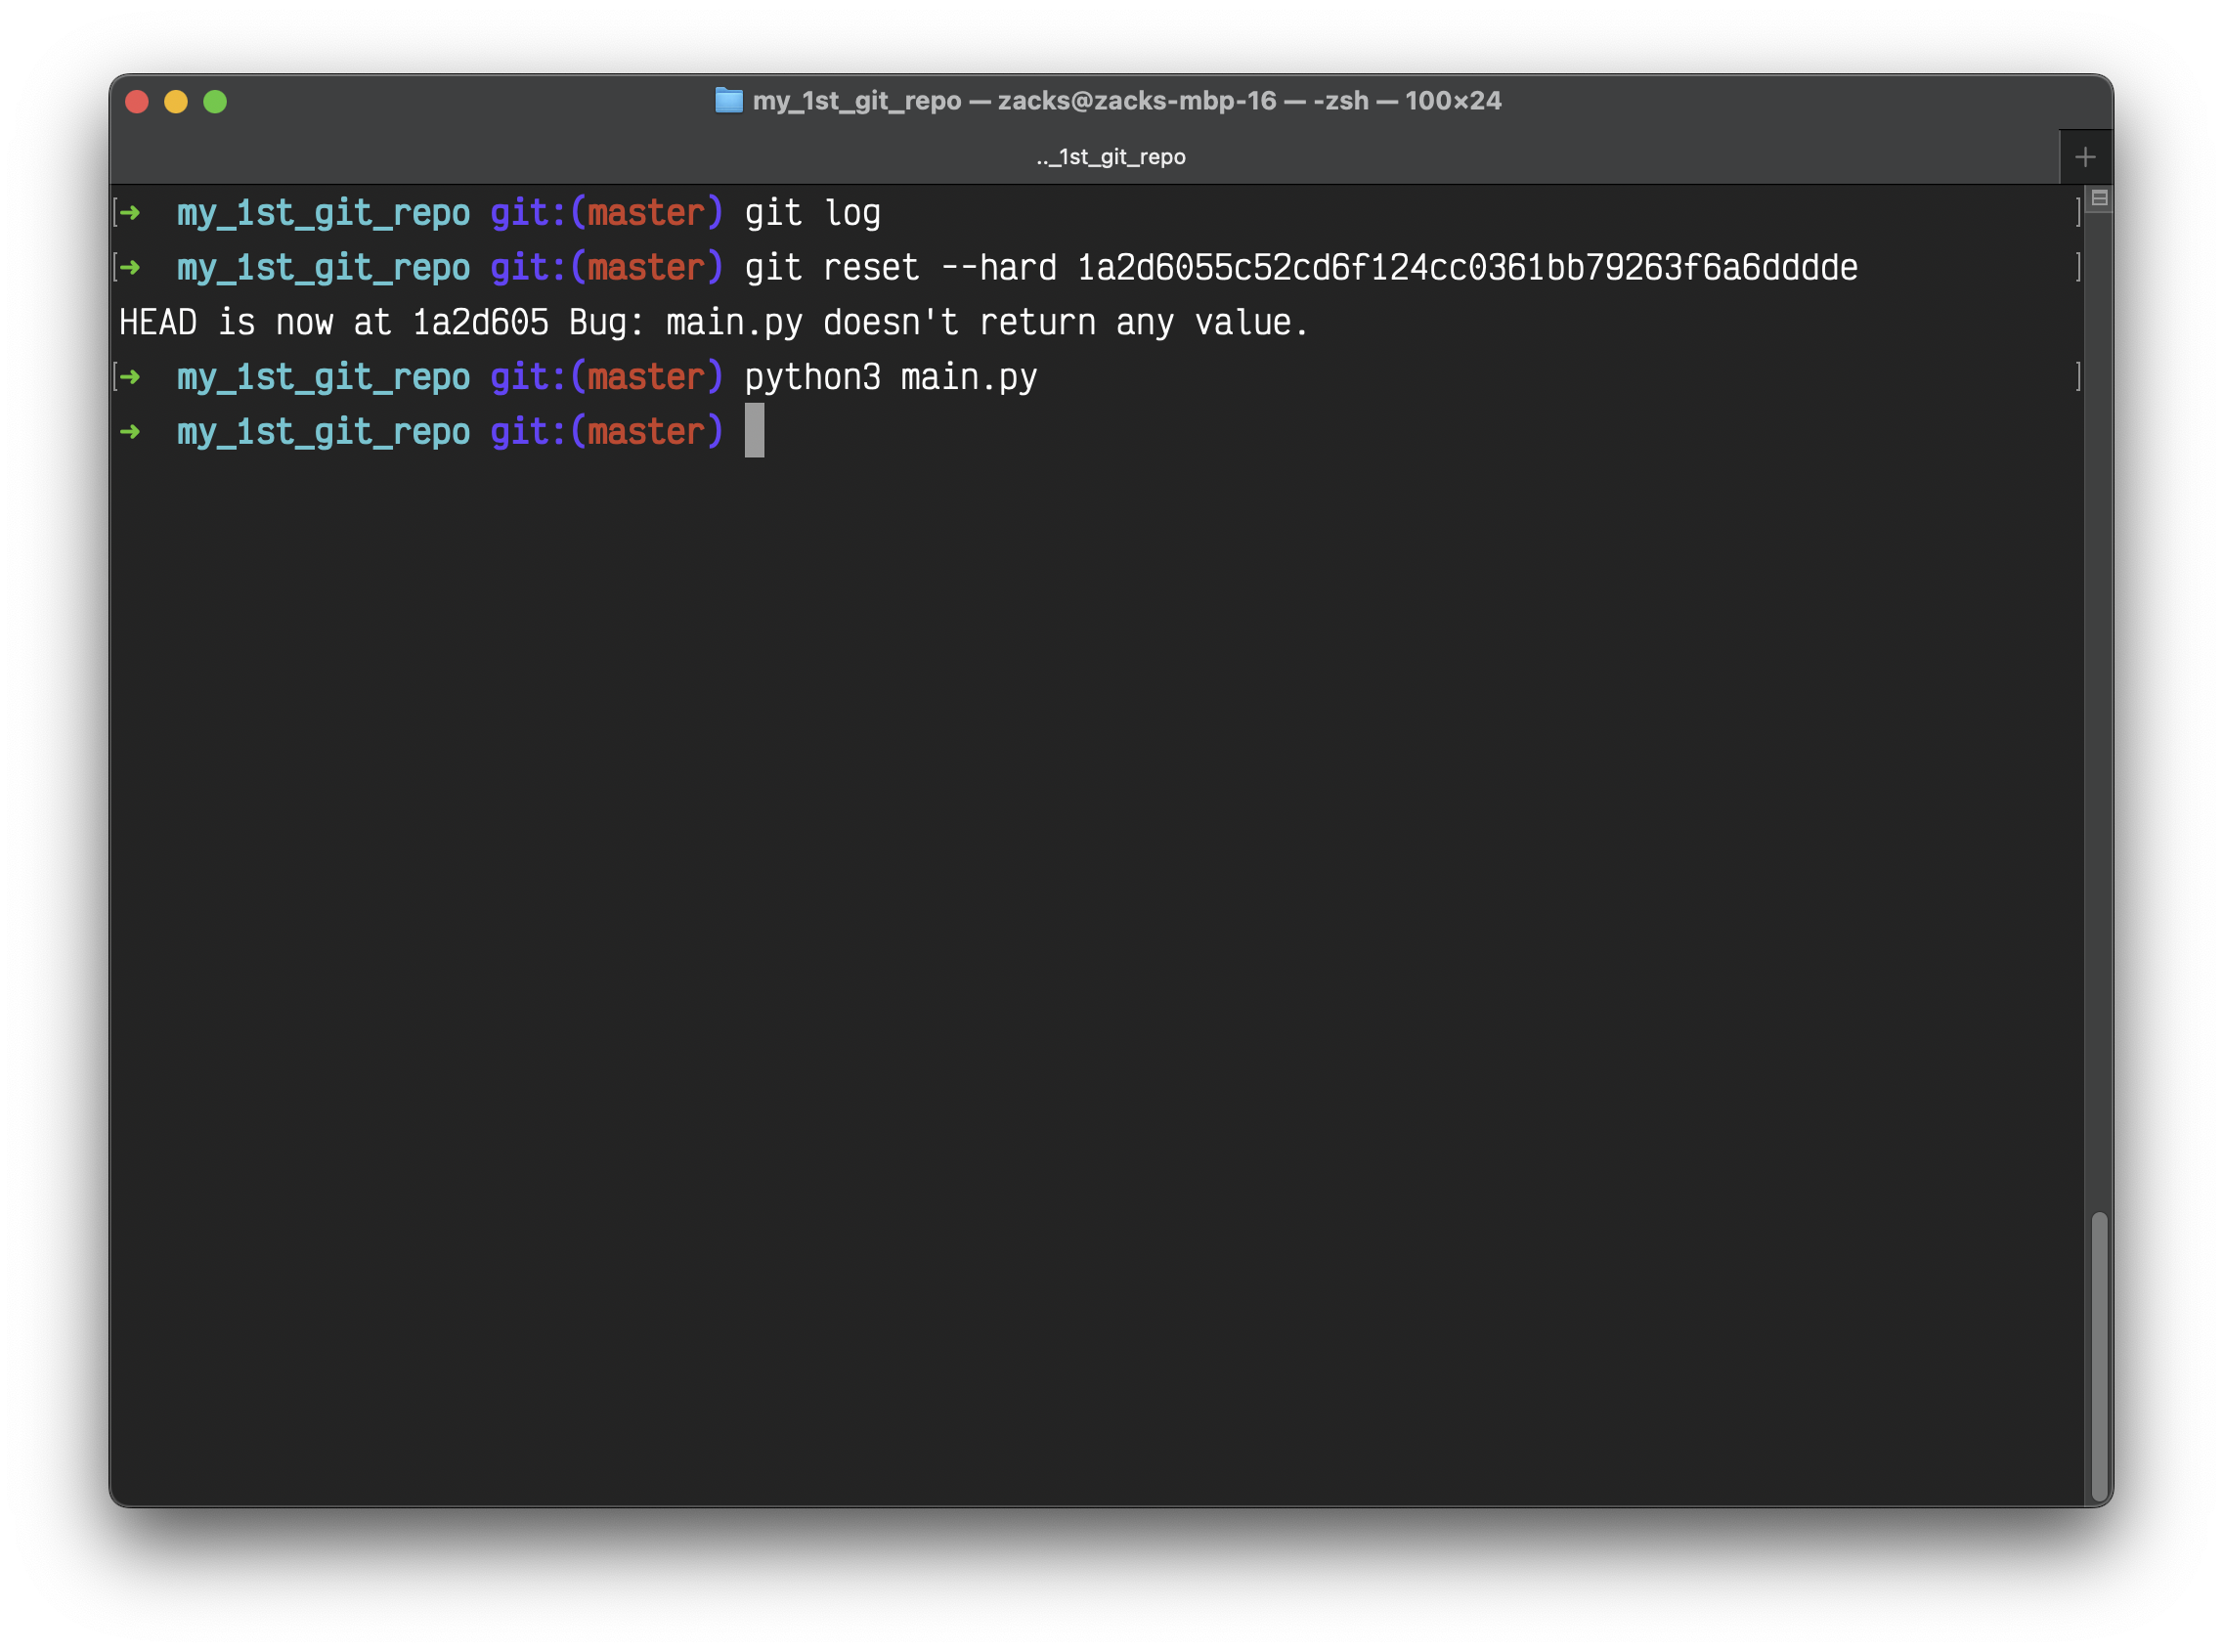Viewport: 2223px width, 1652px height.
Task: Click the block cursor at the prompt
Action: click(x=754, y=431)
